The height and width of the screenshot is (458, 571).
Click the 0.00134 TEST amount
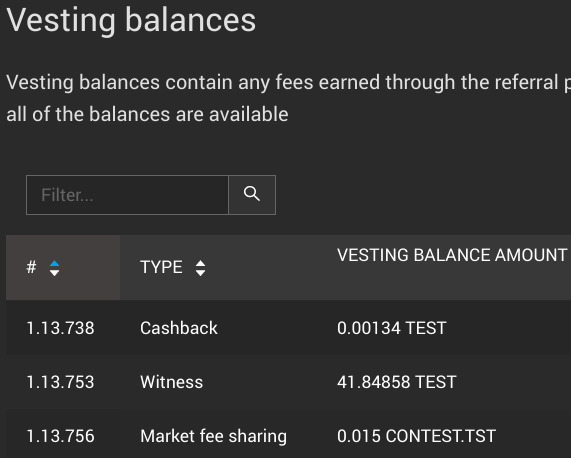pyautogui.click(x=391, y=328)
